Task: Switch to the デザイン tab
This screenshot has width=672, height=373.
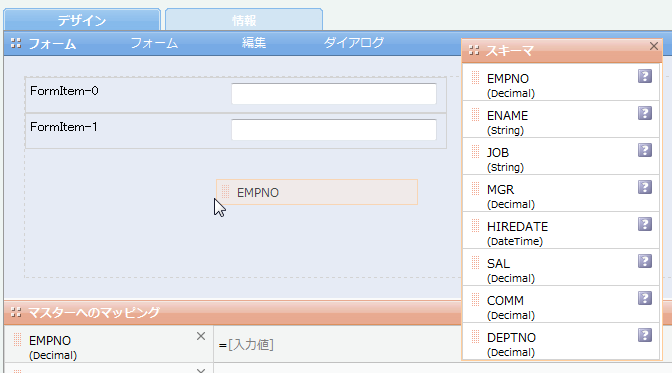Action: point(82,20)
